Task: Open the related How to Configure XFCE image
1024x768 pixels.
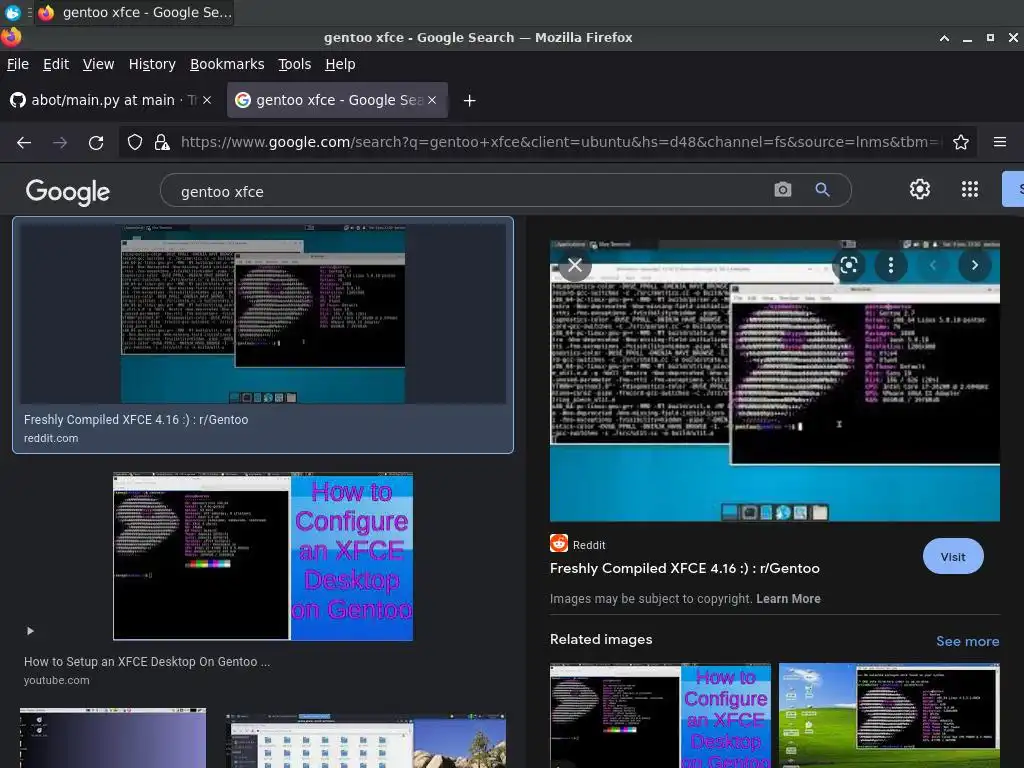Action: click(x=660, y=715)
